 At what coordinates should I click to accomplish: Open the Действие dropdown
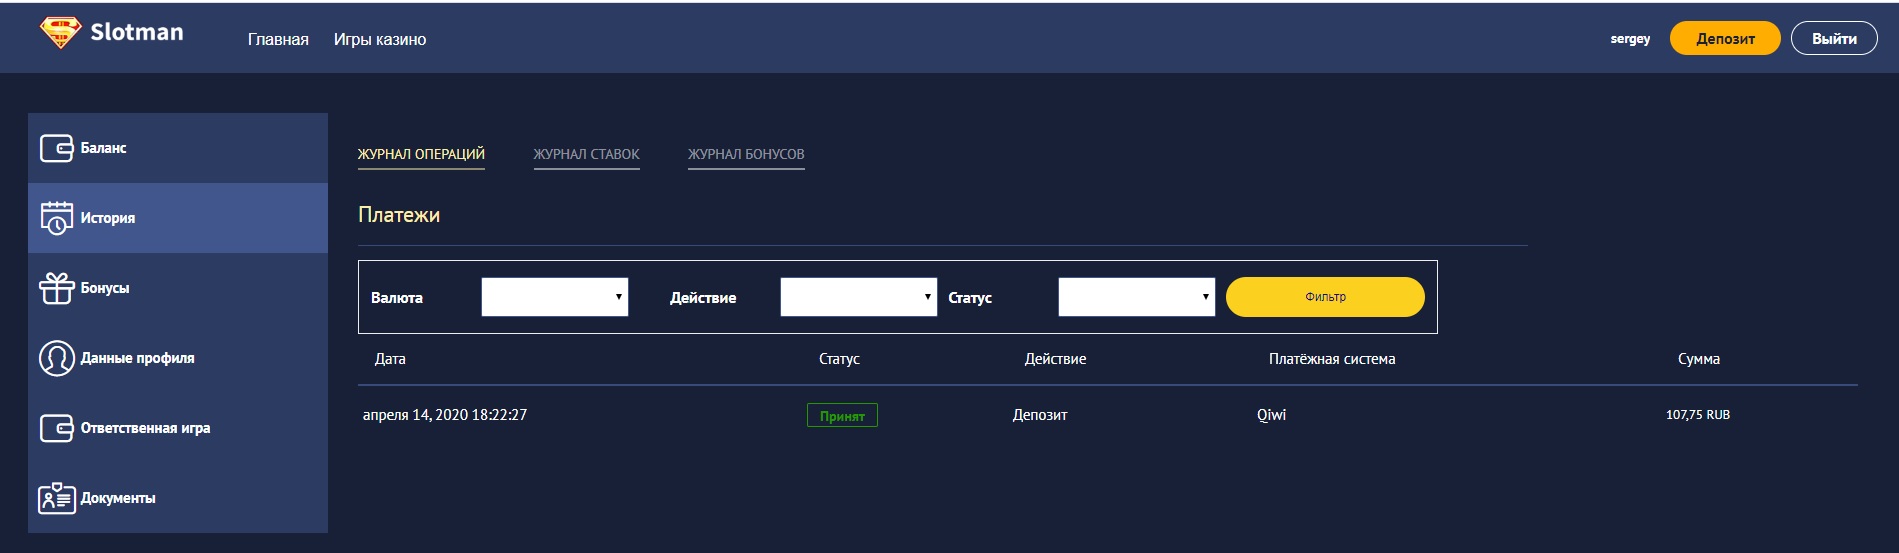(858, 297)
